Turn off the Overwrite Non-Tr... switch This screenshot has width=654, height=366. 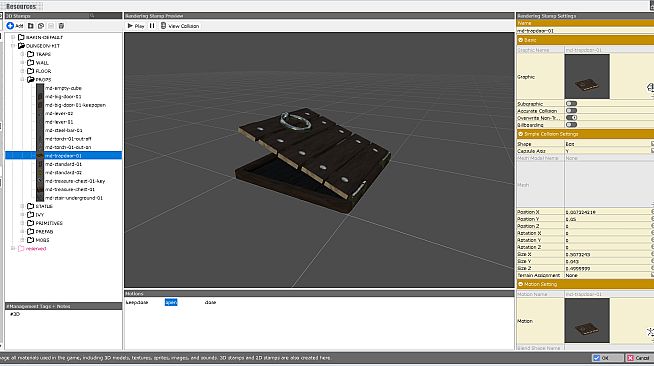tap(571, 118)
